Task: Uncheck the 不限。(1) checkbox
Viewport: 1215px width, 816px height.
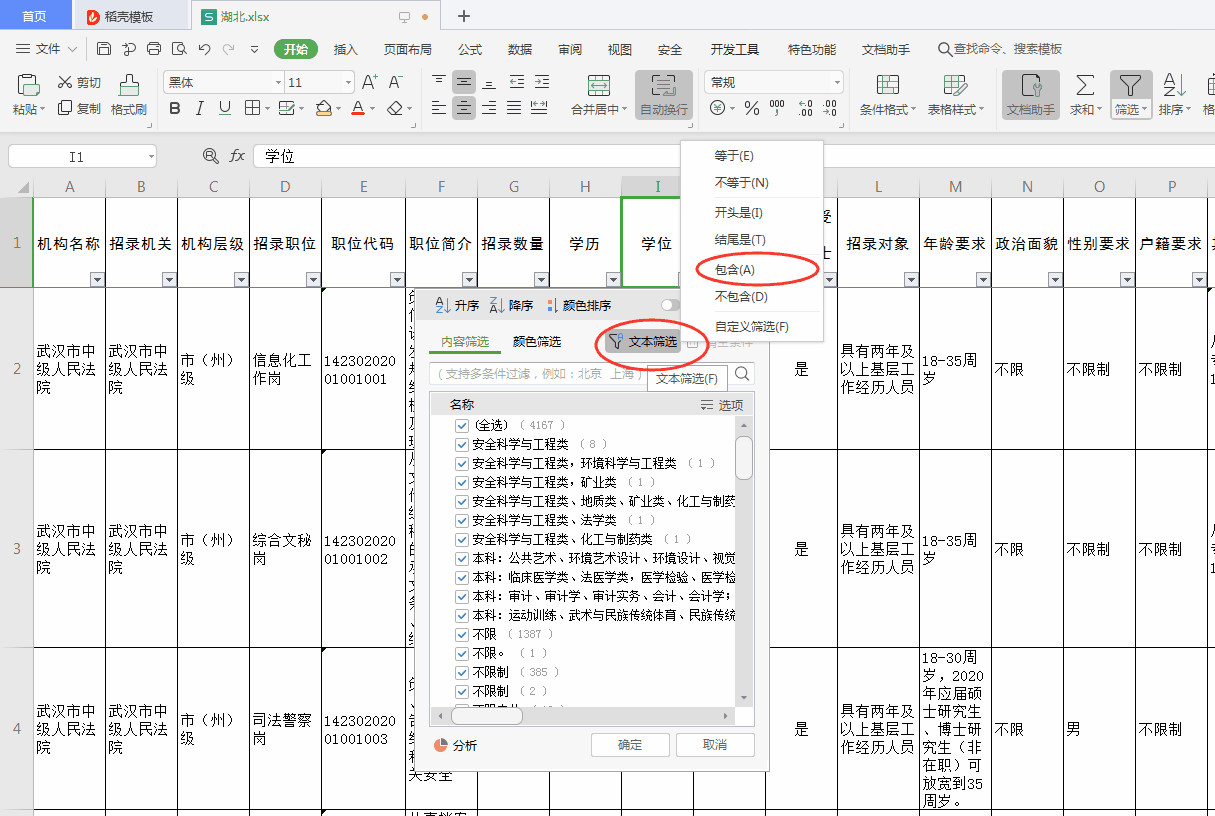Action: tap(462, 654)
